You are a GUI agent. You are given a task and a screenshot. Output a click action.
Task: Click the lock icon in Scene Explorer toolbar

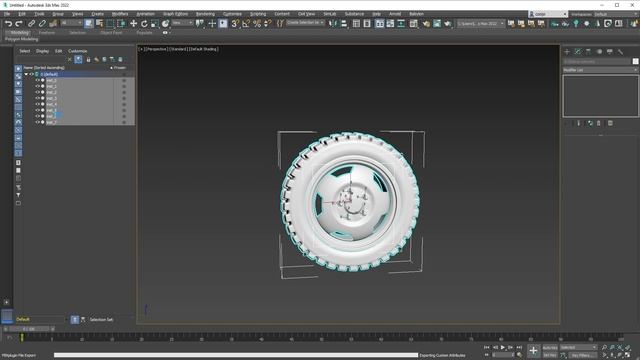(x=88, y=60)
